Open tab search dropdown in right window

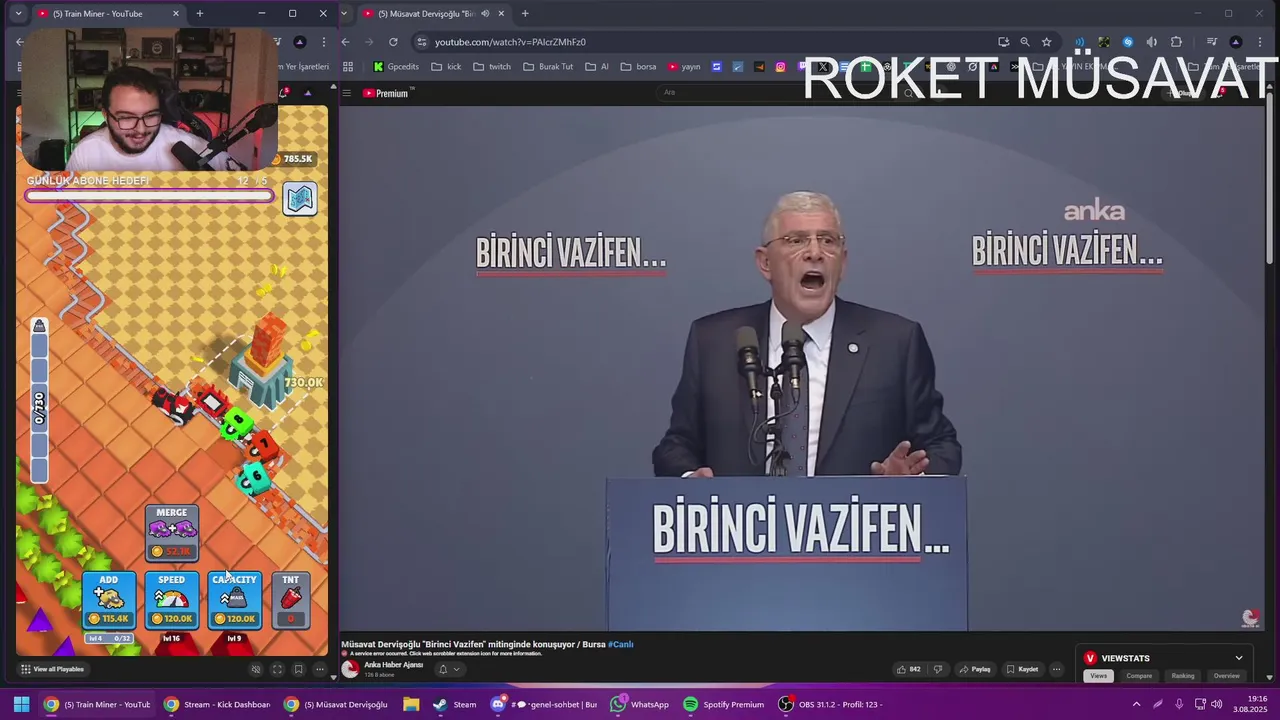(x=343, y=14)
